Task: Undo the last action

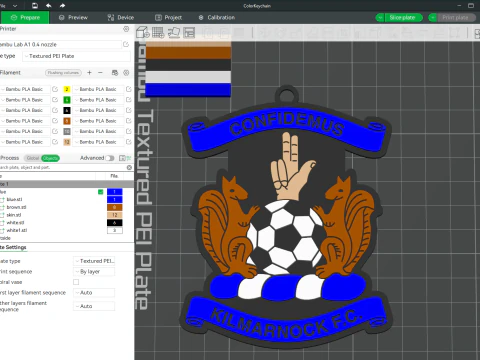Action: click(x=49, y=5)
